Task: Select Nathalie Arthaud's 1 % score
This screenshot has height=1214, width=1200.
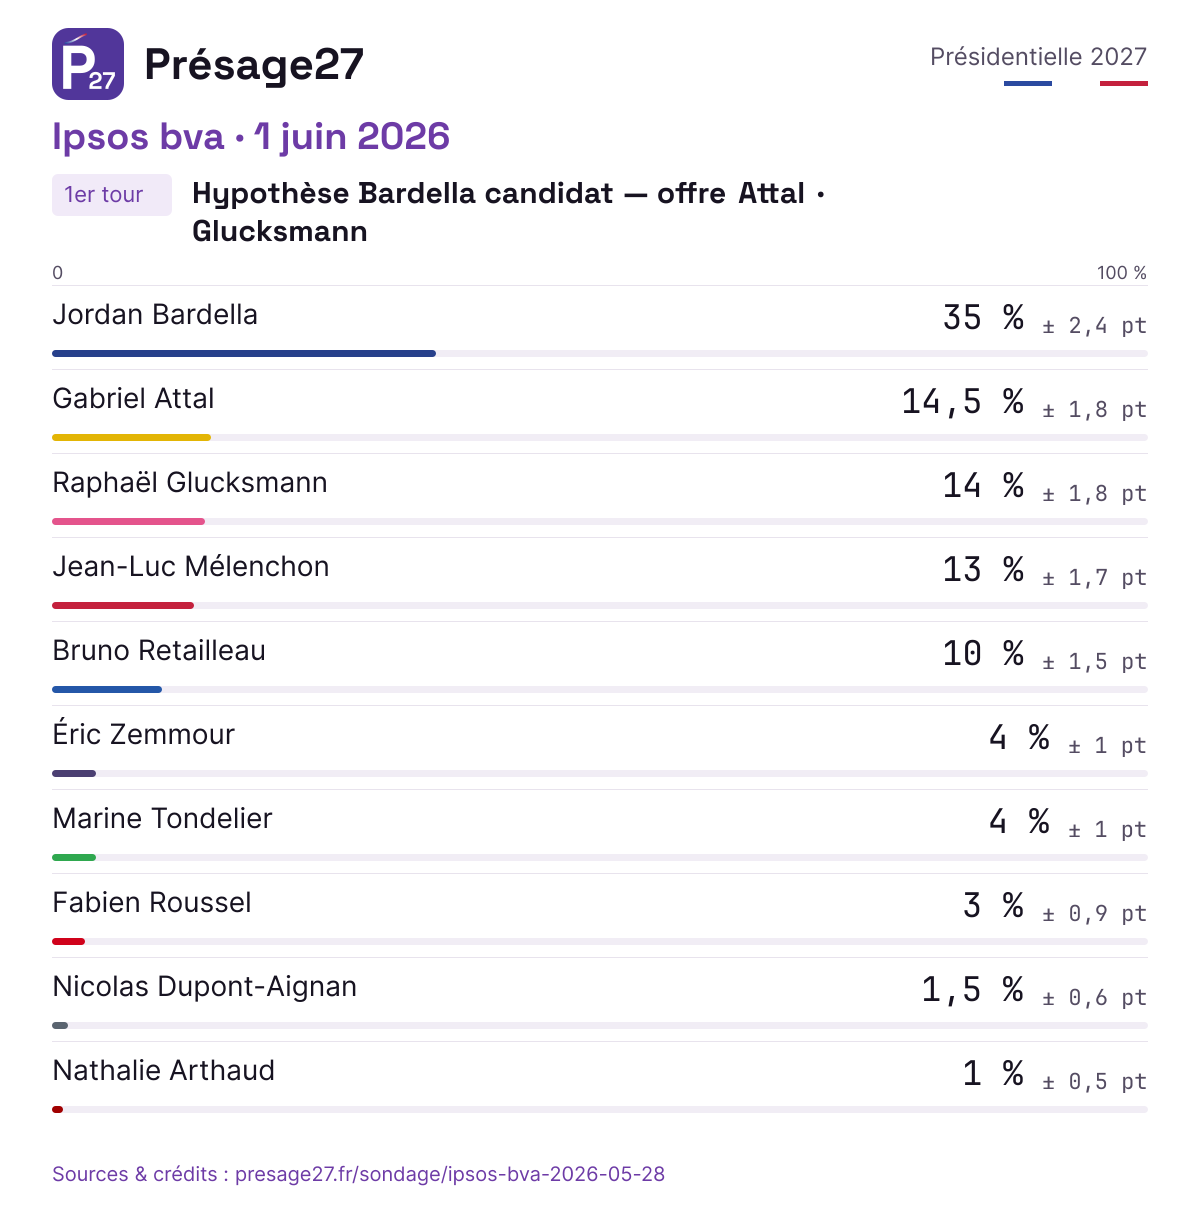Action: pos(993,1073)
